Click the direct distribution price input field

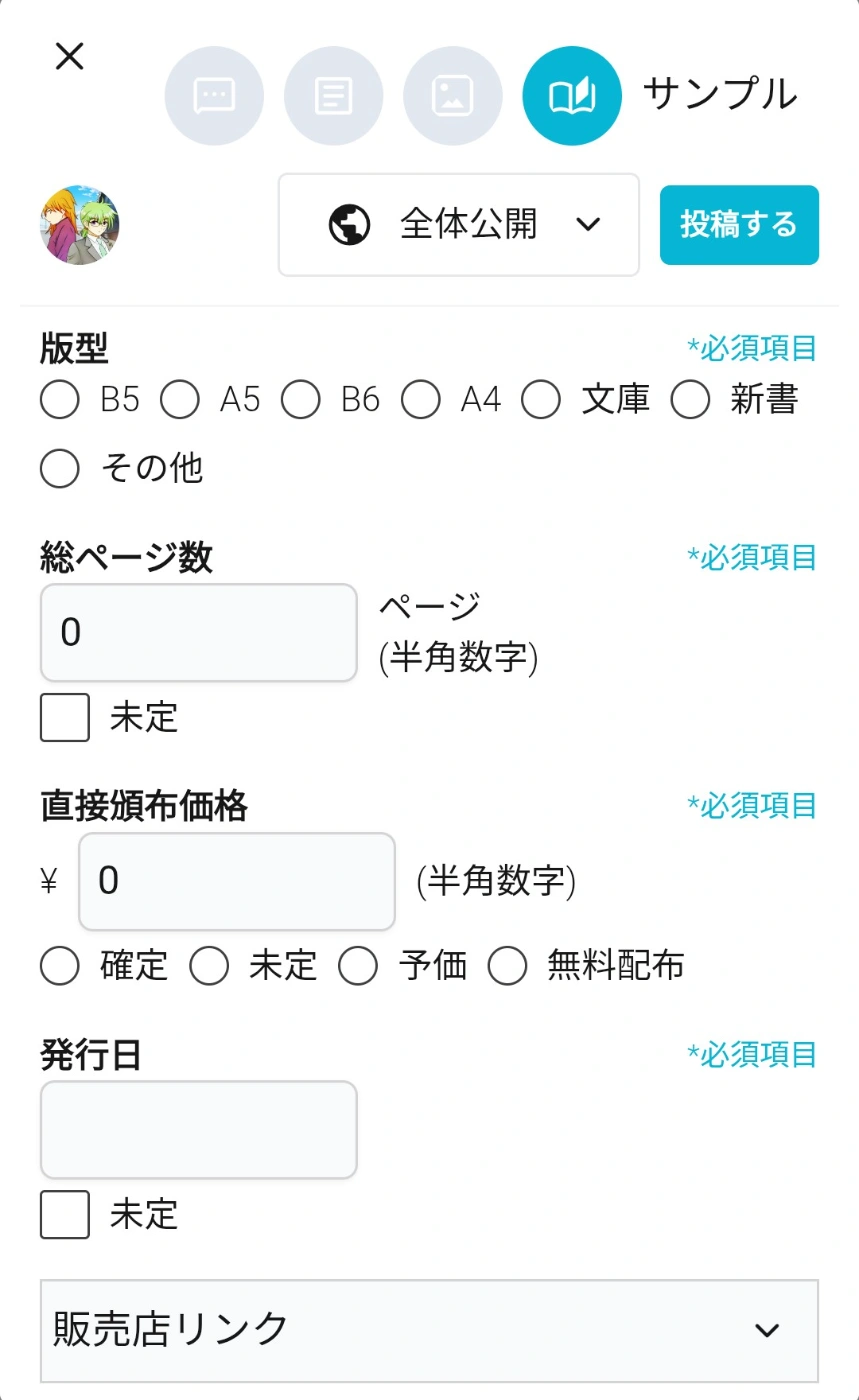[237, 881]
